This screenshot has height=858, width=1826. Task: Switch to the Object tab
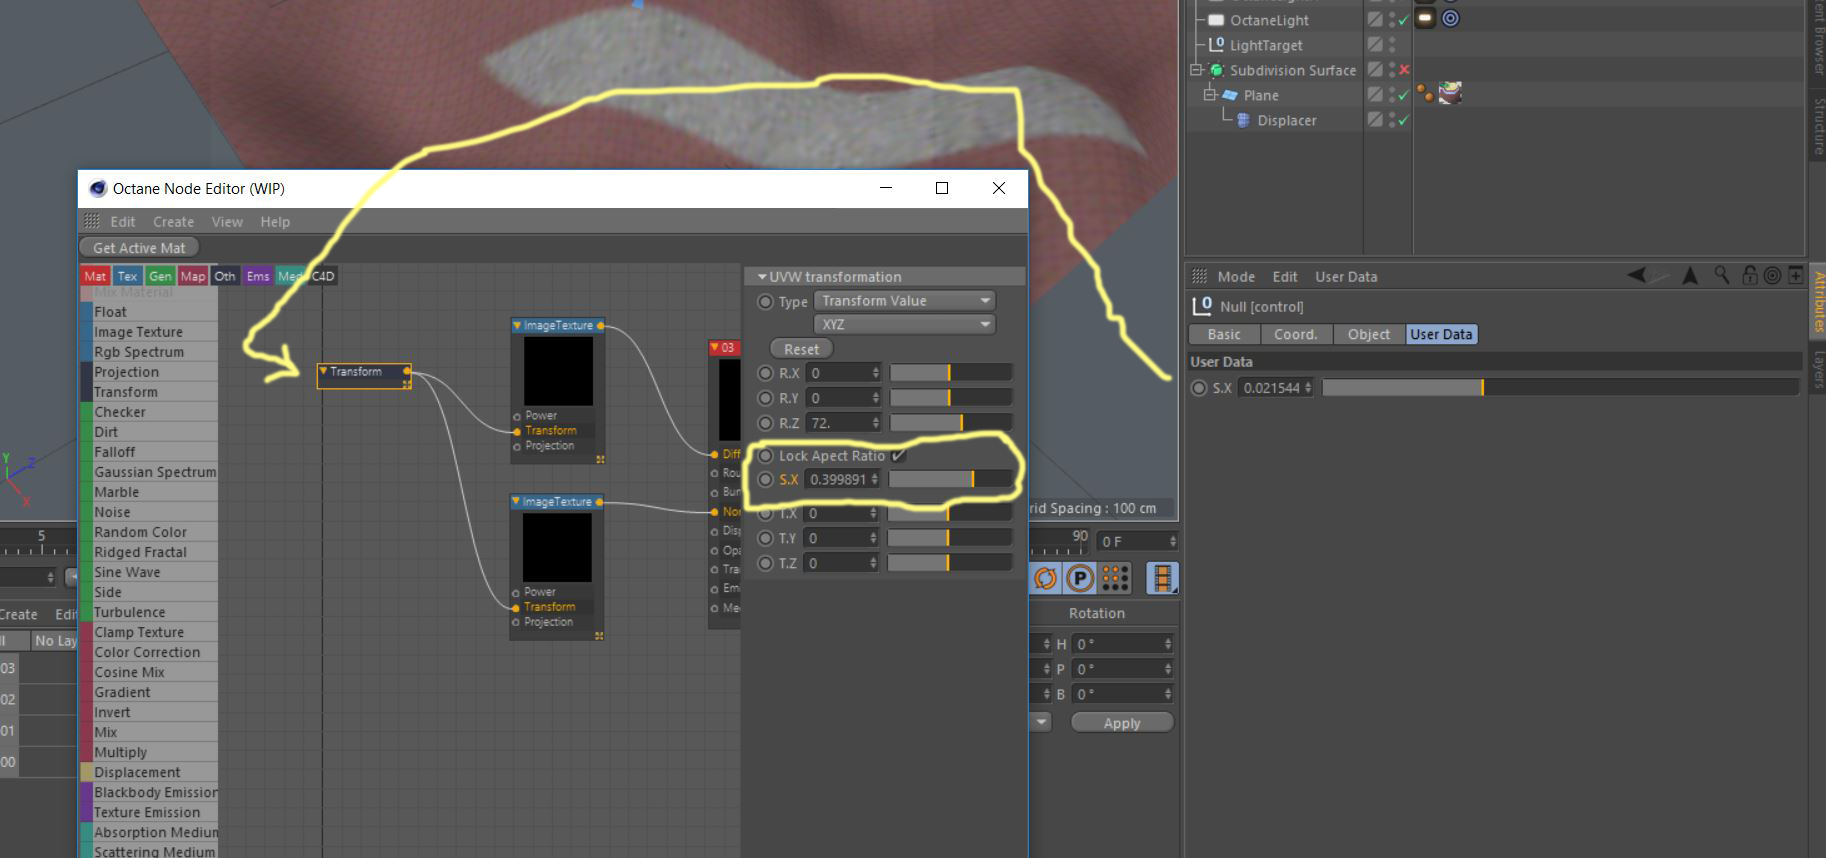point(1369,334)
